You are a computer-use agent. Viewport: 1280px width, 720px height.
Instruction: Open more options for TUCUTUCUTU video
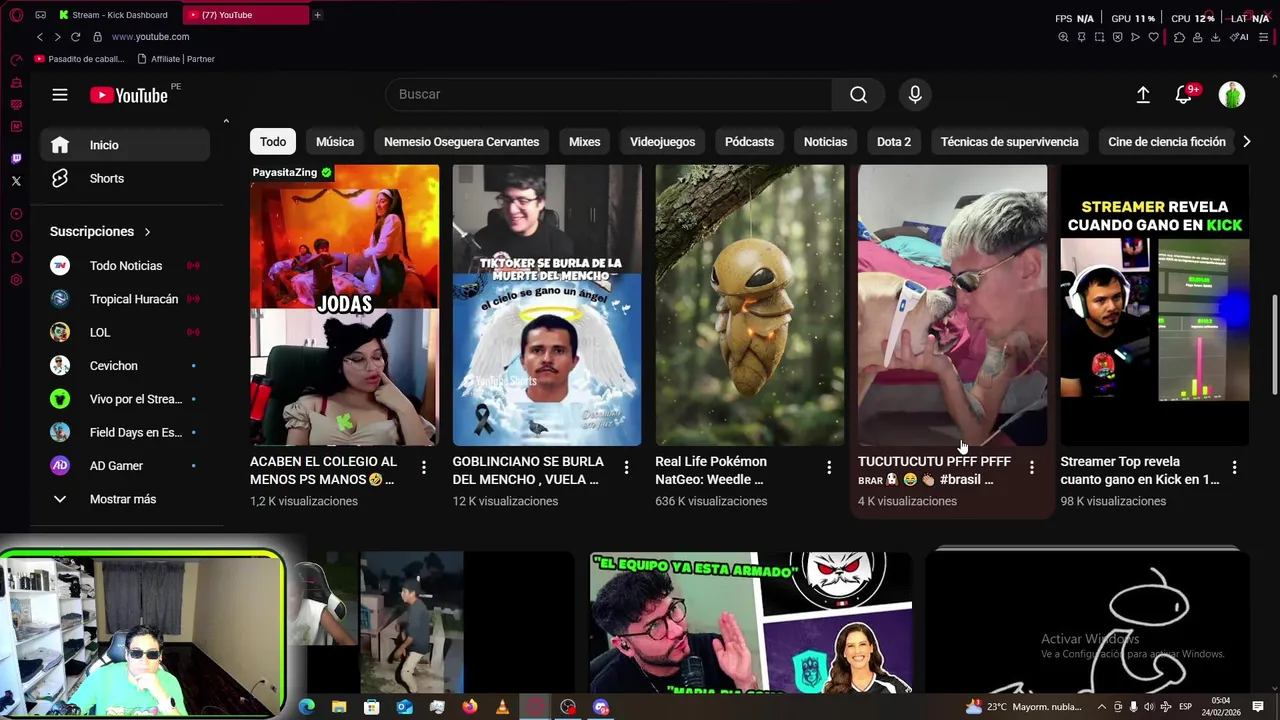coord(1032,467)
